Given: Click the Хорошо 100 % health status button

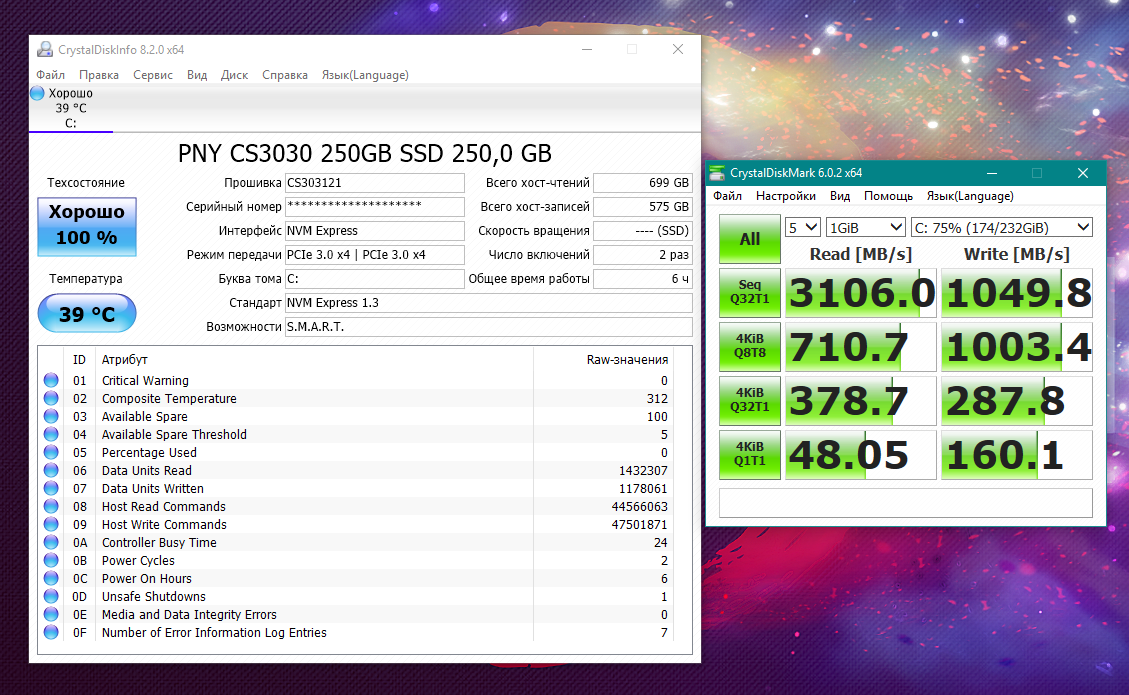Looking at the screenshot, I should pos(87,227).
